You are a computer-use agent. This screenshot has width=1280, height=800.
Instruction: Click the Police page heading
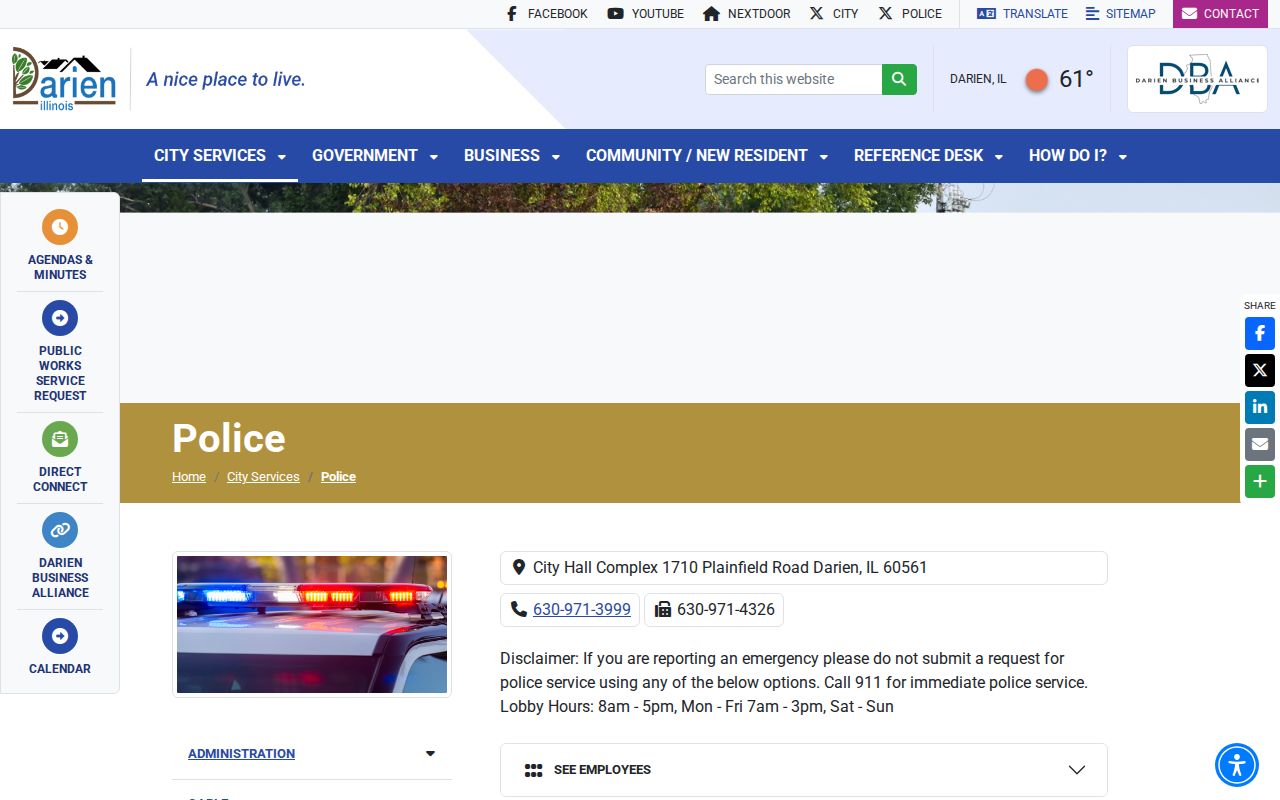(229, 438)
